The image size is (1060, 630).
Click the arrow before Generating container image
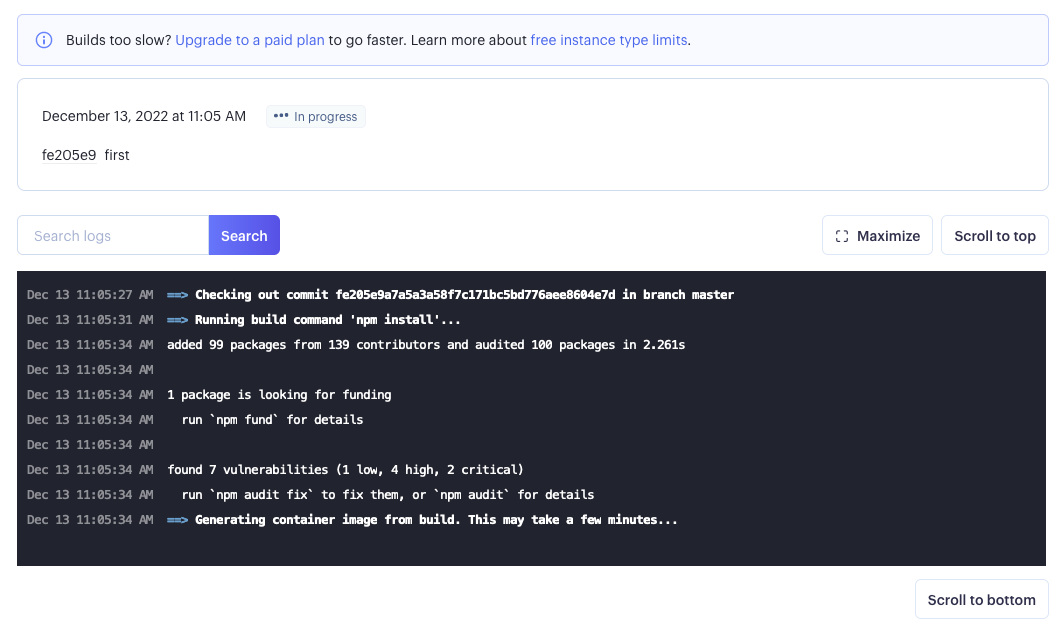pos(178,520)
